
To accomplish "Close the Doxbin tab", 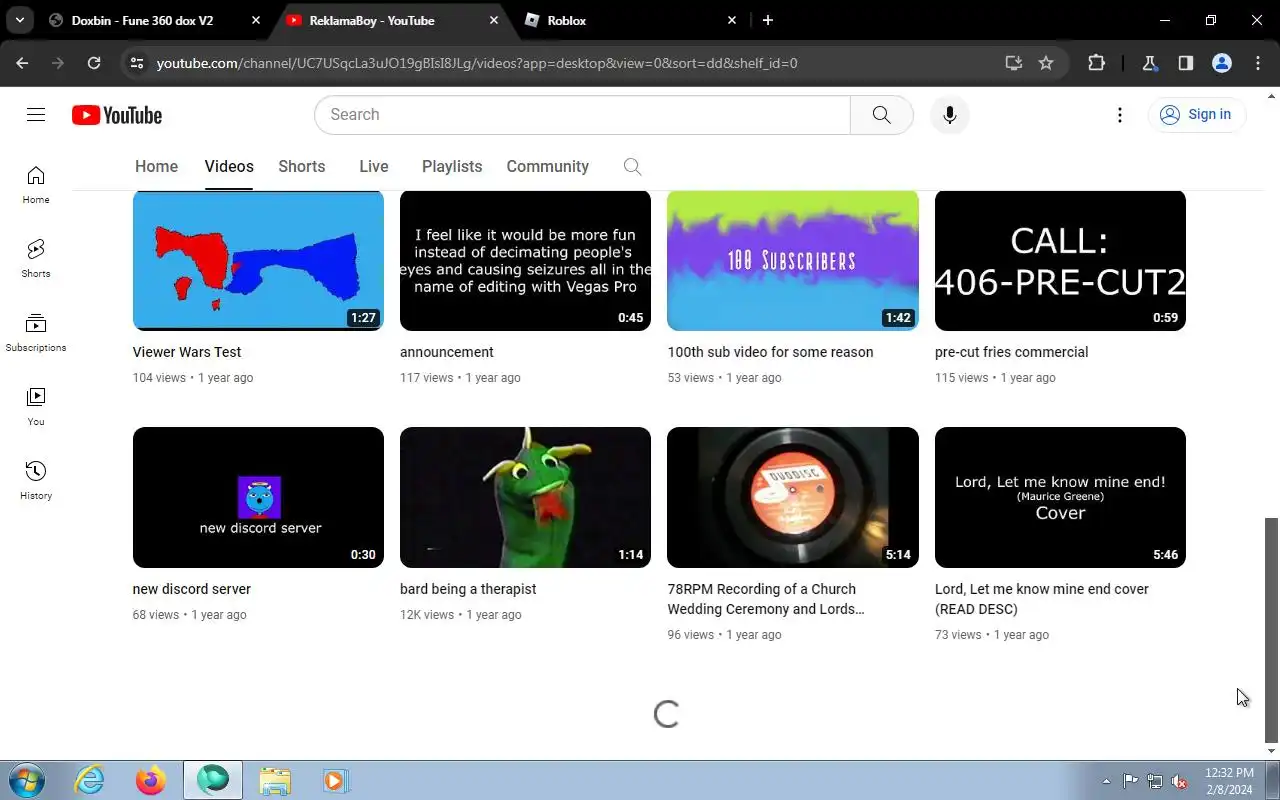I will pos(256,20).
